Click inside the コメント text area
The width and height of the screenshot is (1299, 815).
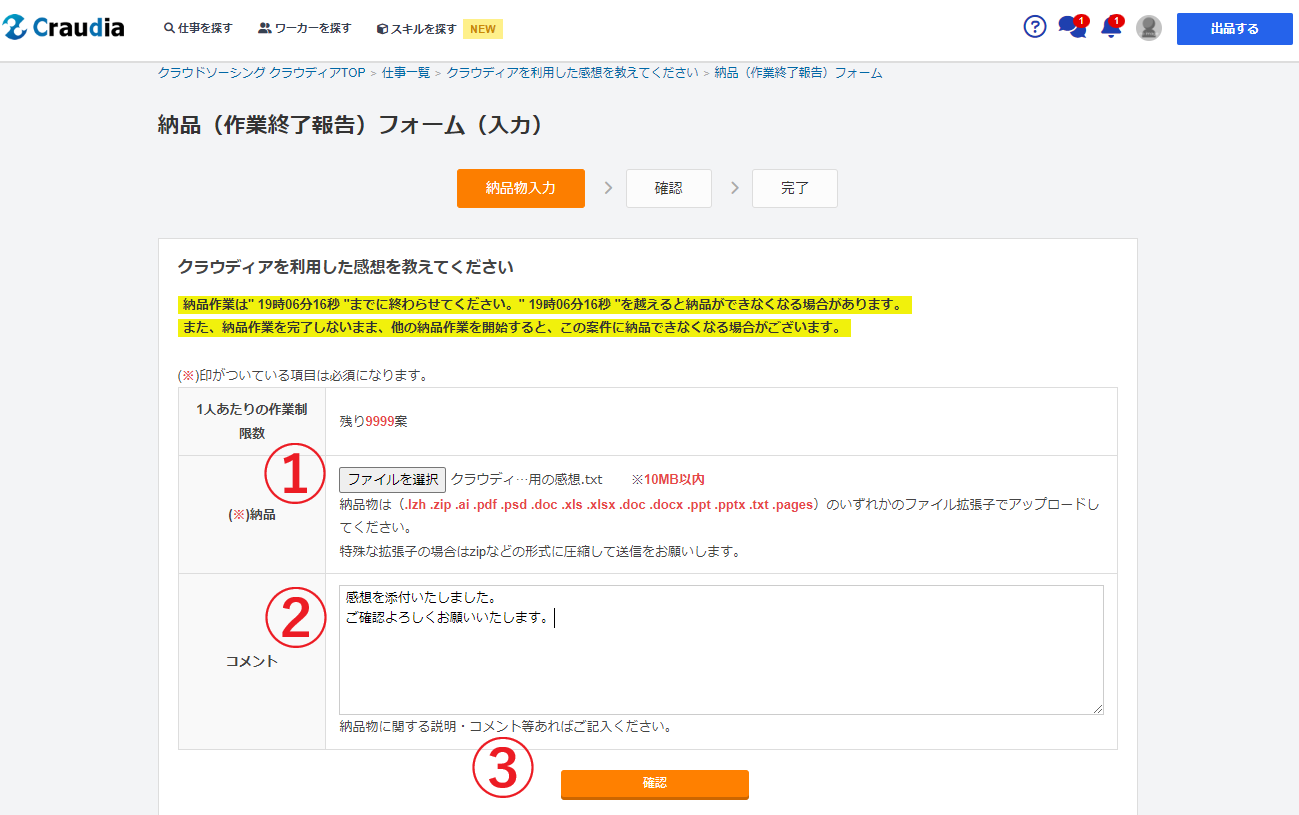point(720,660)
